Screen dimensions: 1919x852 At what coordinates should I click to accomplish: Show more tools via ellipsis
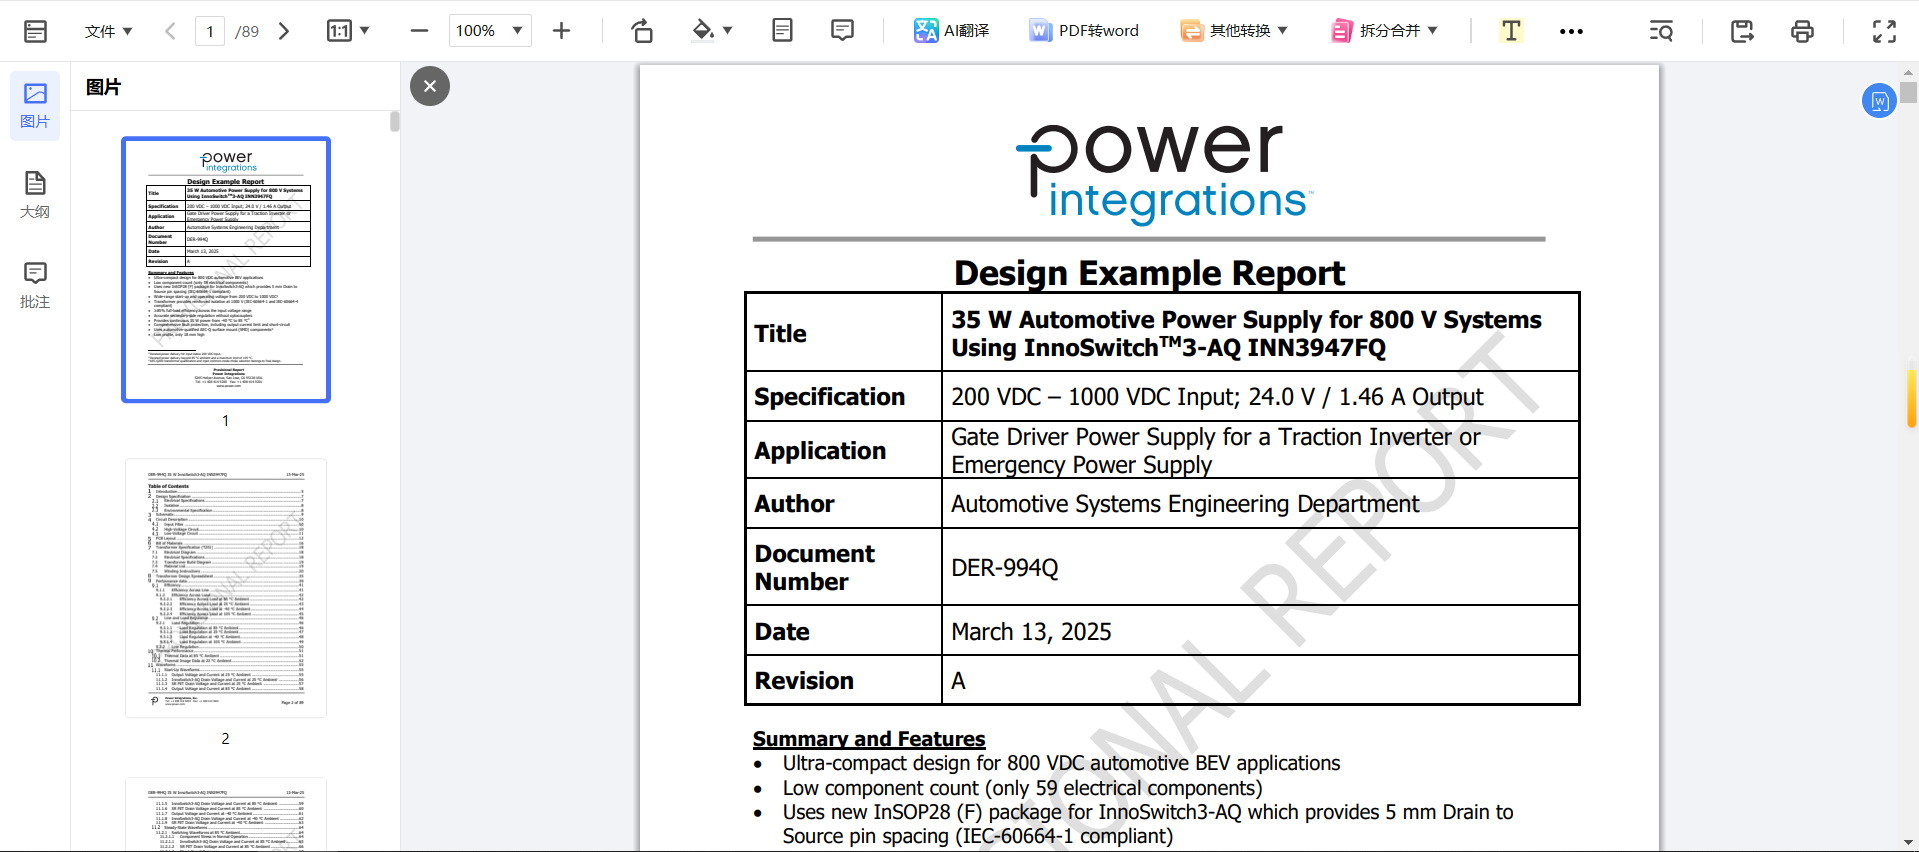(1571, 31)
